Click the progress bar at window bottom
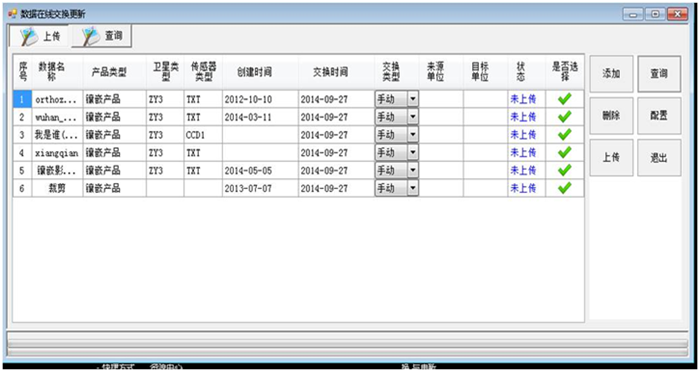Screen dimensions: 700x372 click(x=348, y=343)
